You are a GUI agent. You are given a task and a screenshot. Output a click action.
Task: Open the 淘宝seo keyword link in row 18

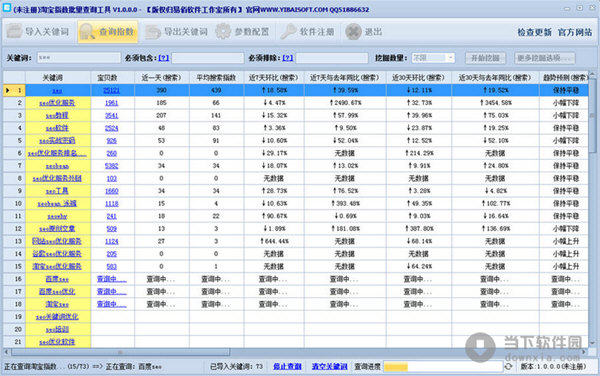tap(57, 304)
